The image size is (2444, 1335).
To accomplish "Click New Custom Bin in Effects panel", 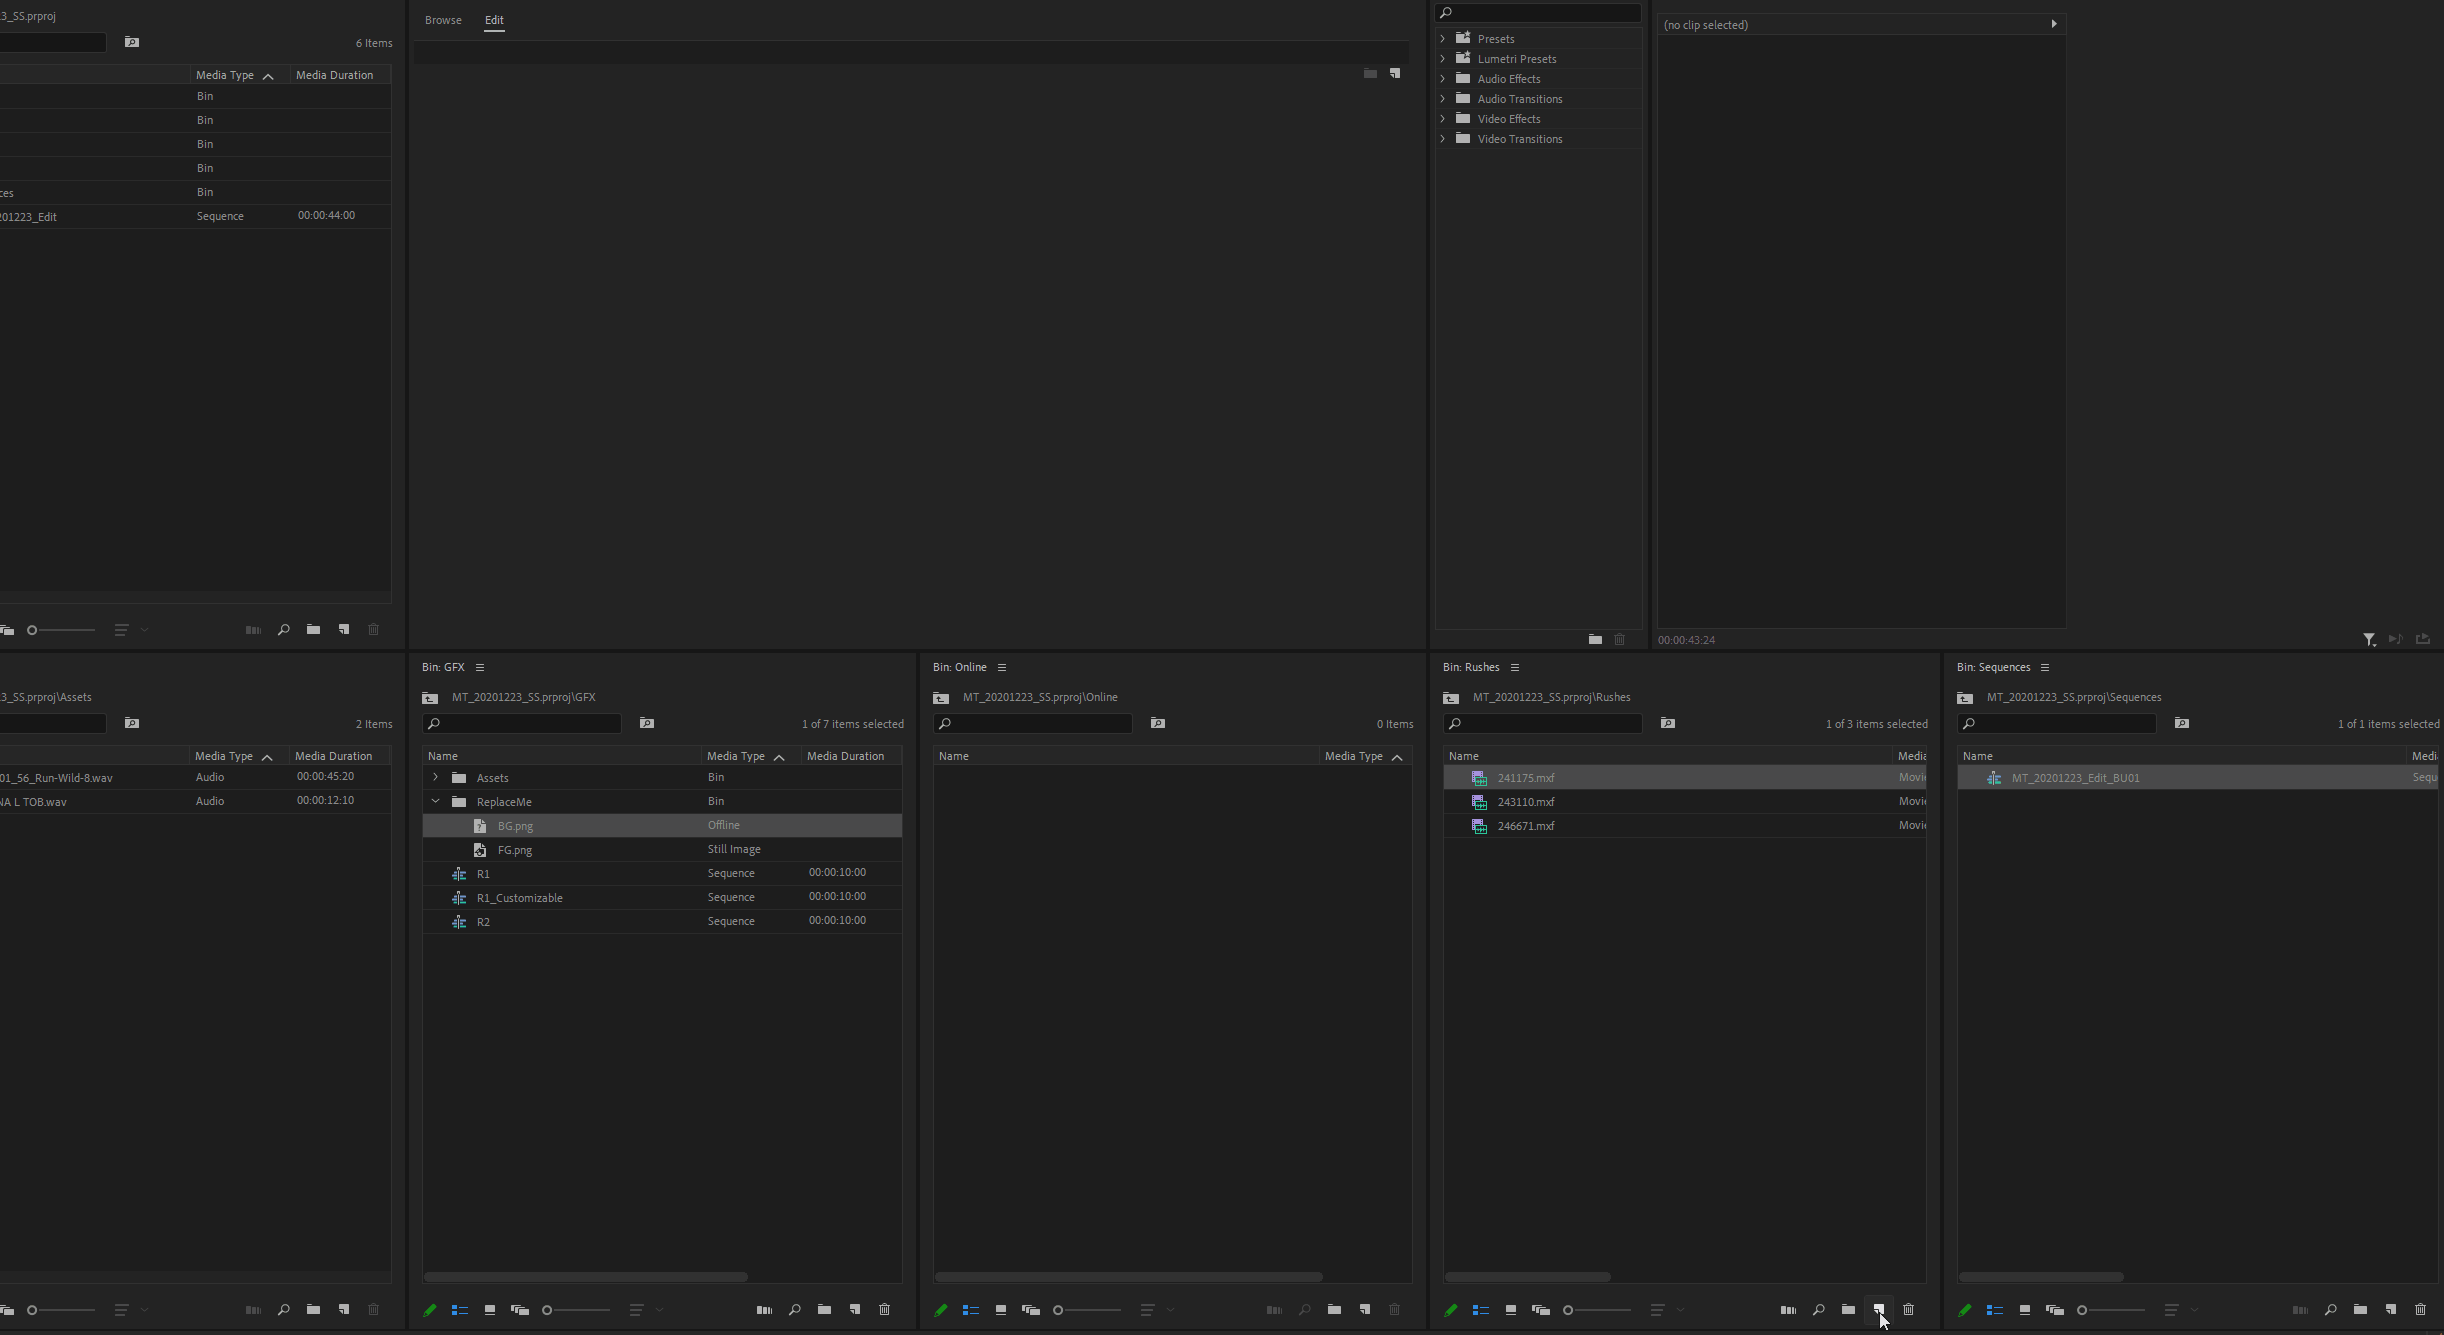I will point(1595,639).
